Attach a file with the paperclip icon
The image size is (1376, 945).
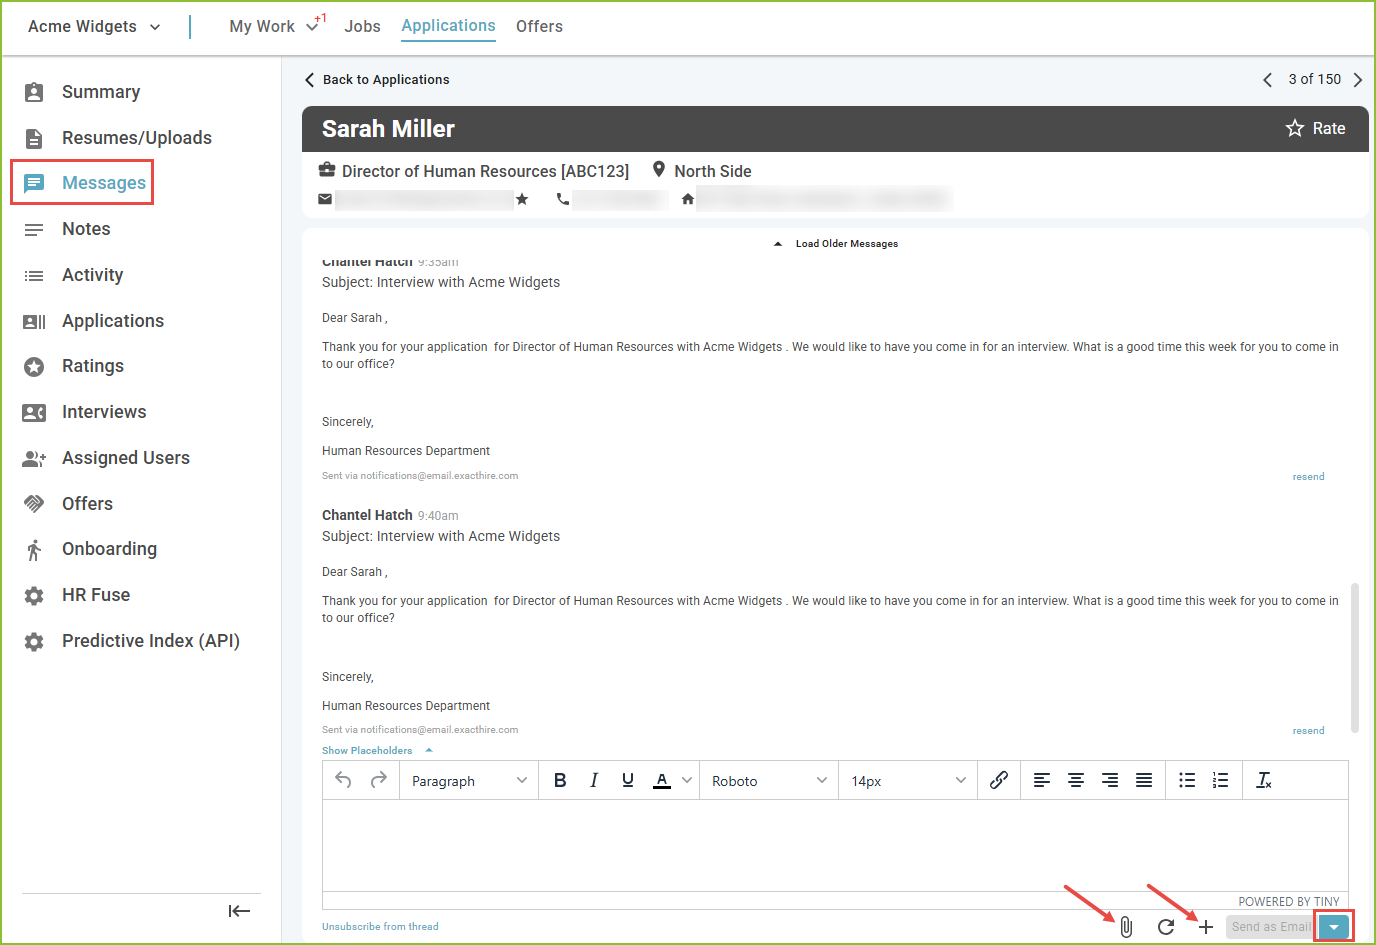[1126, 927]
